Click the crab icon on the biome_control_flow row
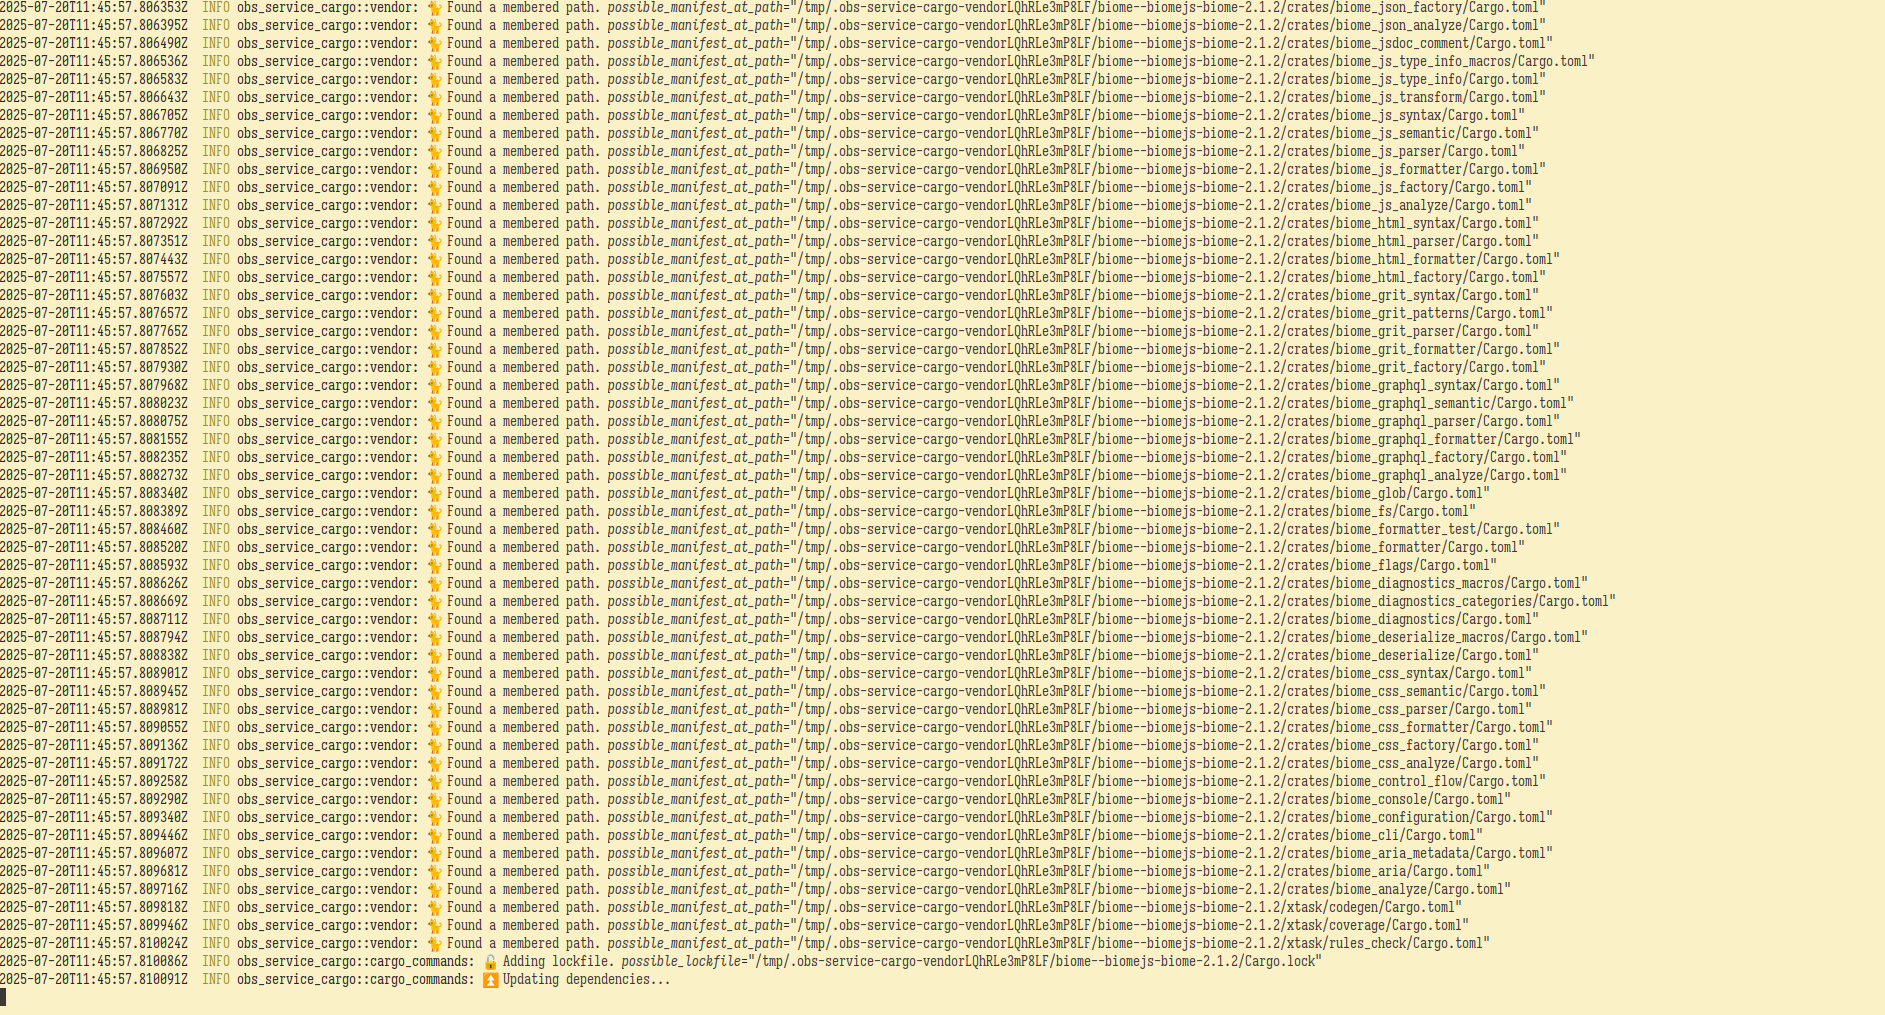This screenshot has width=1885, height=1015. [x=434, y=781]
